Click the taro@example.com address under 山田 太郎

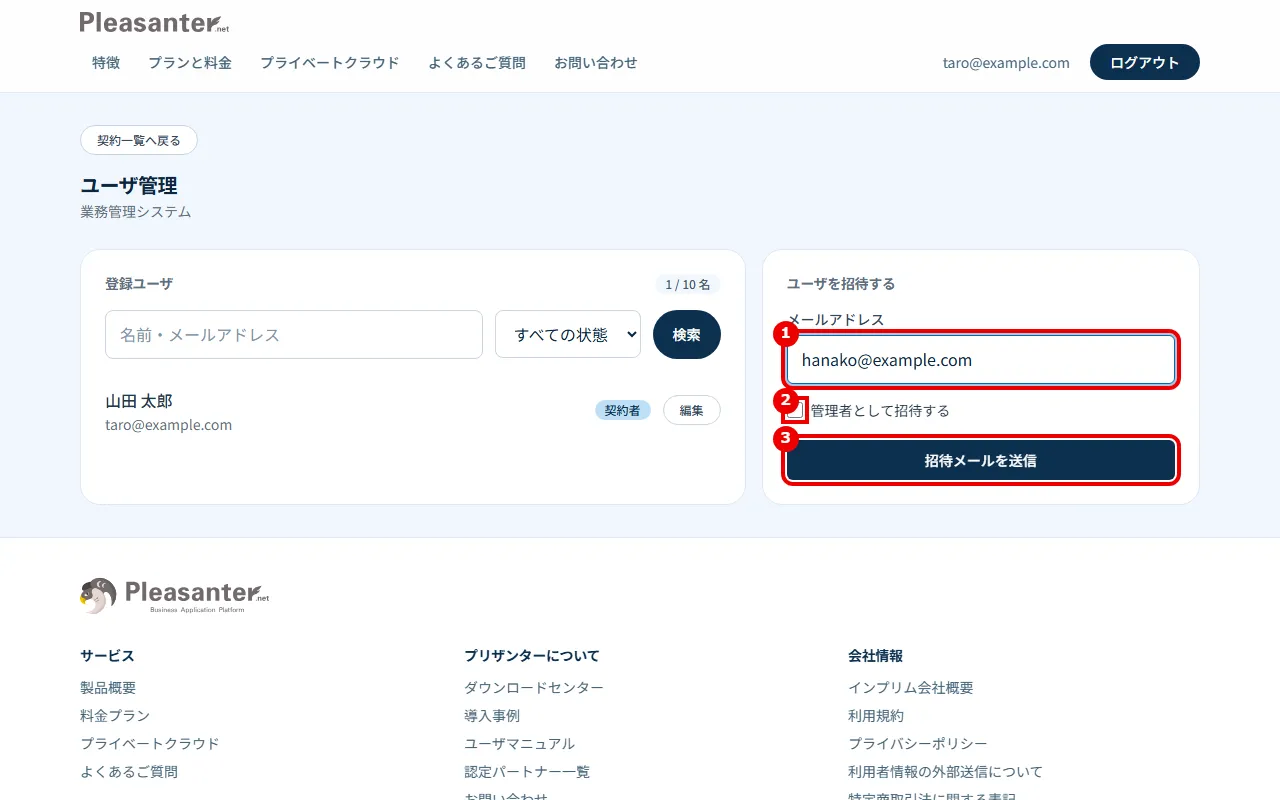[x=169, y=425]
